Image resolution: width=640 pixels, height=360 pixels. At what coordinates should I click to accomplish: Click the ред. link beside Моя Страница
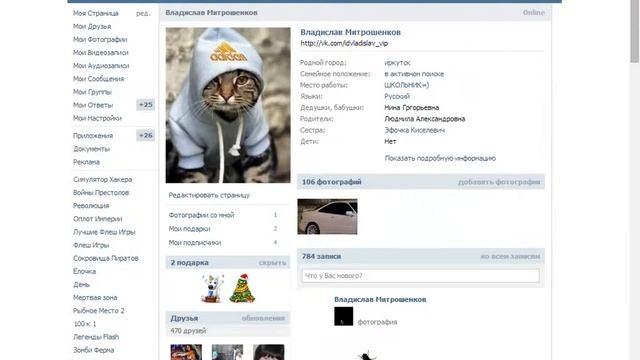pos(143,13)
